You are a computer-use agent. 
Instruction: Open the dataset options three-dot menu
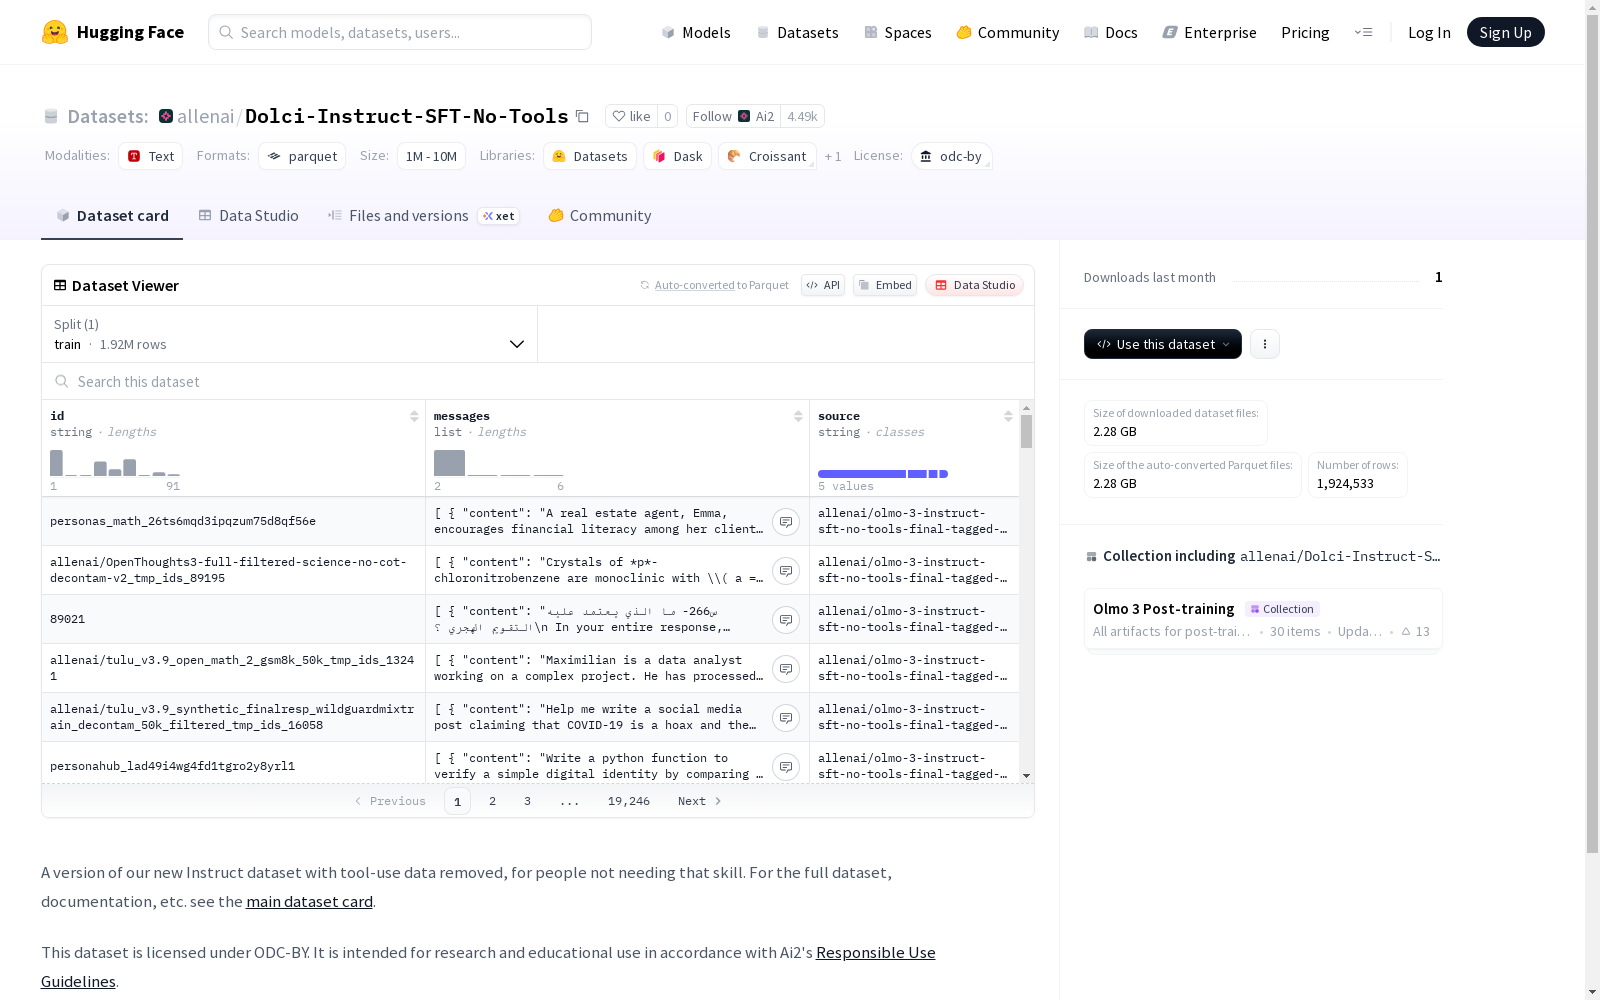click(x=1265, y=344)
